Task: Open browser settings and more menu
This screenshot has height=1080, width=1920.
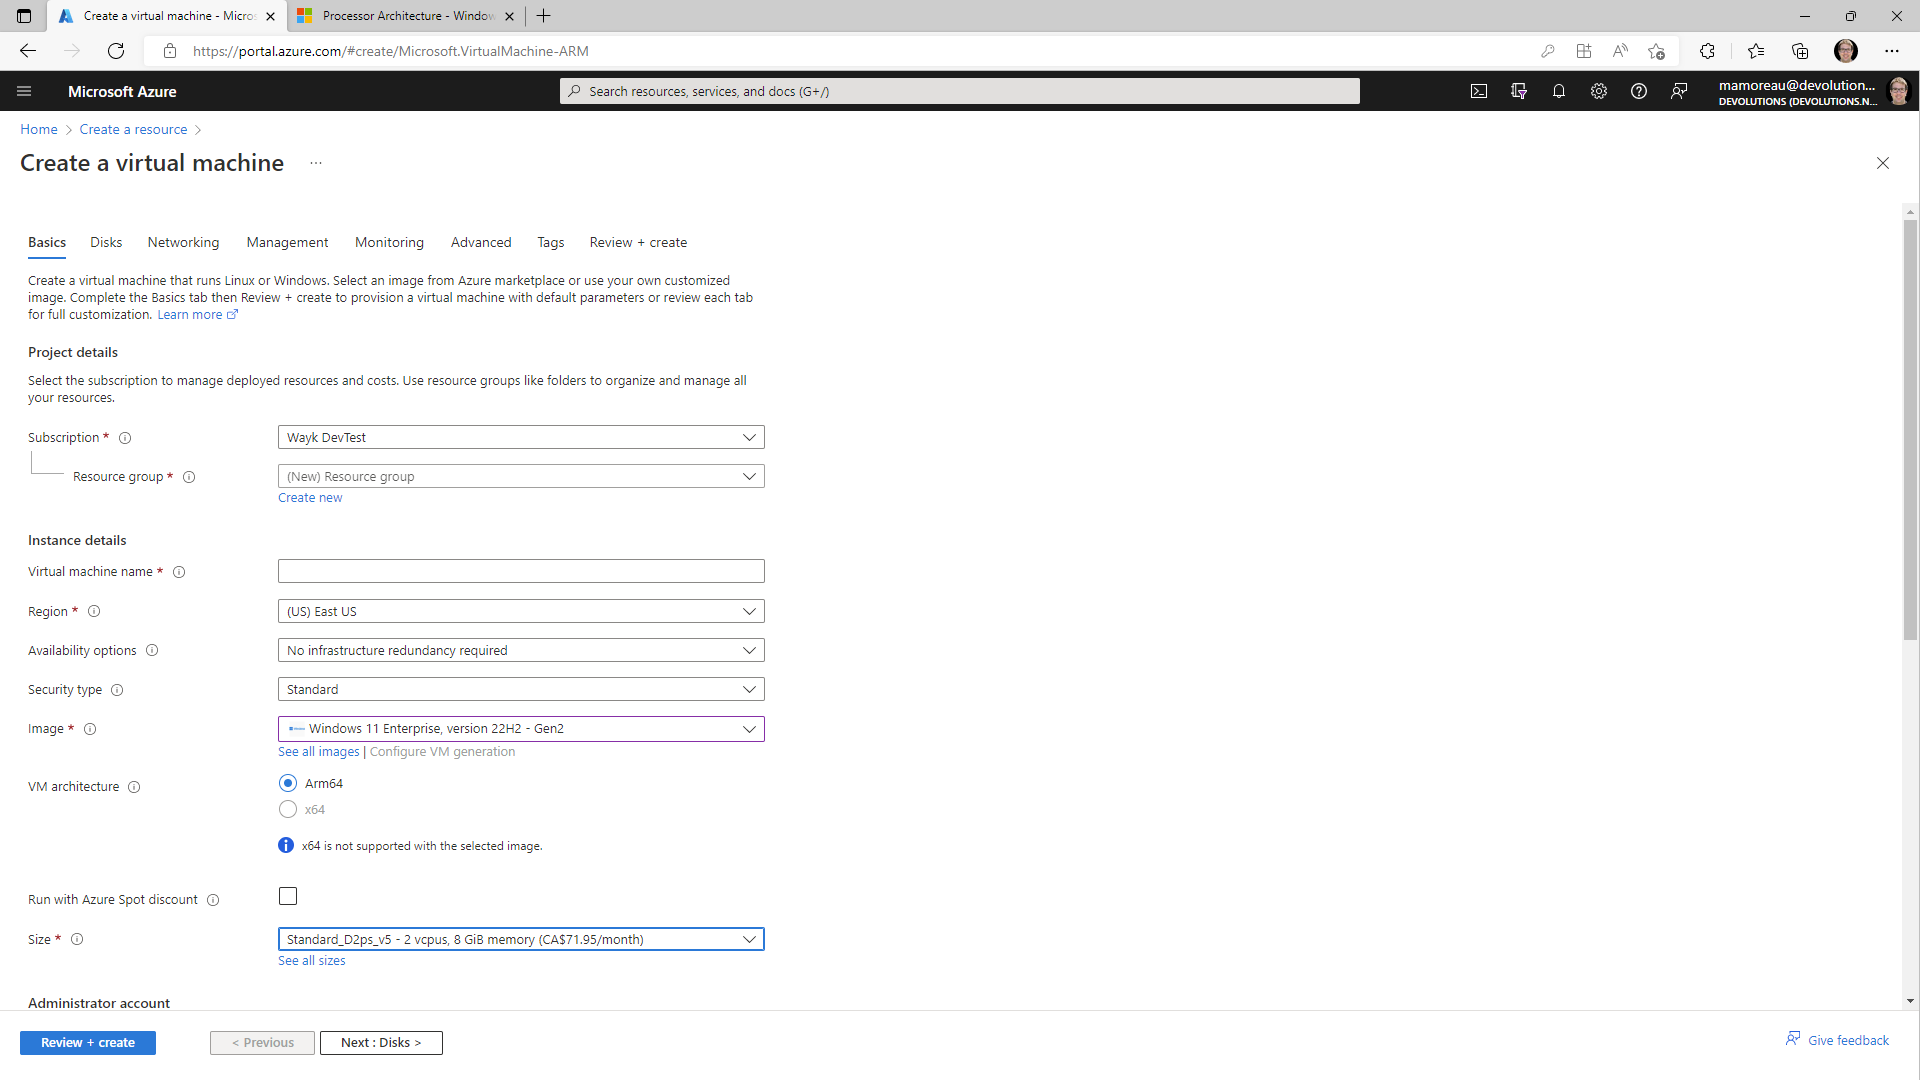Action: point(1892,51)
